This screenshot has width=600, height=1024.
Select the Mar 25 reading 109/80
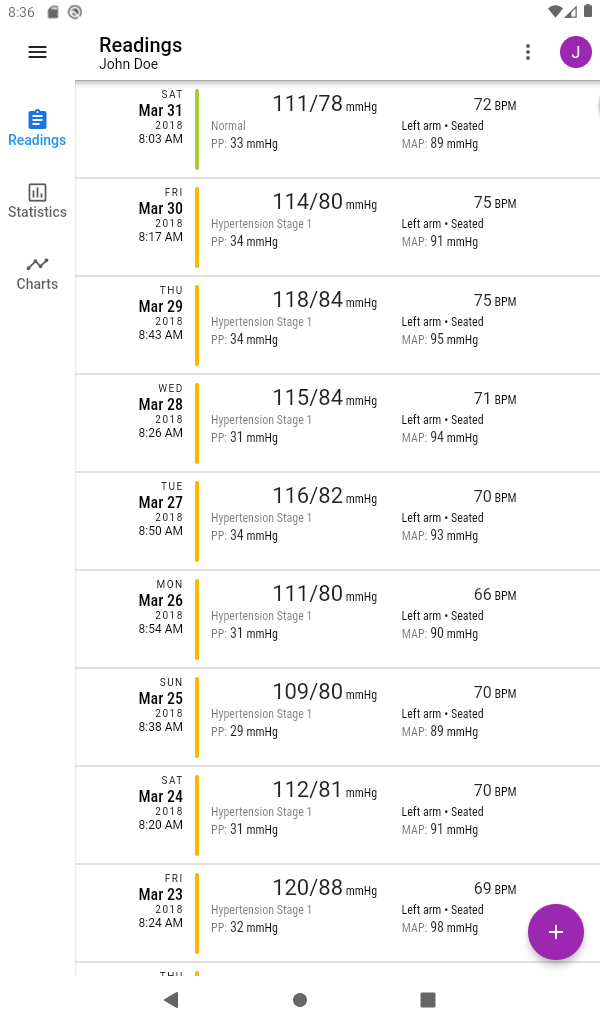tap(338, 717)
